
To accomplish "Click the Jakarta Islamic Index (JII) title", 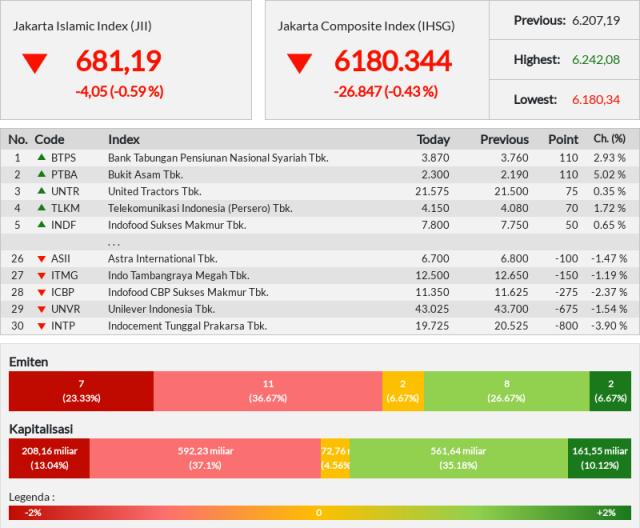I will point(82,26).
